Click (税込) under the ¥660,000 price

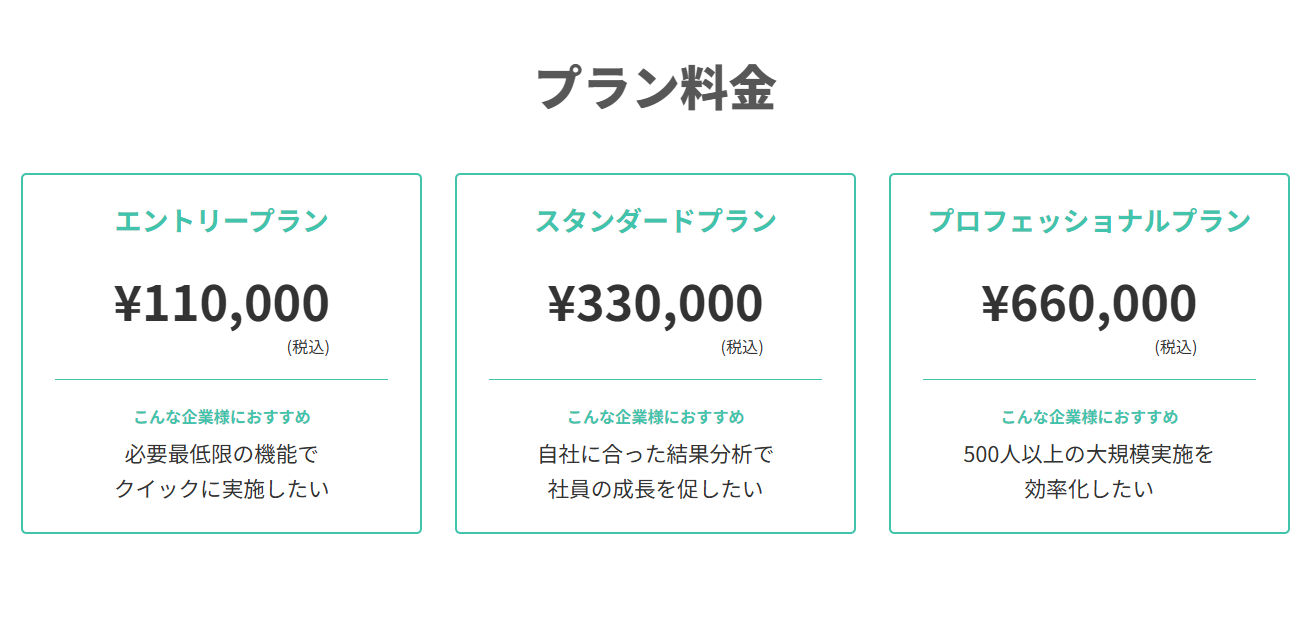coord(1176,348)
